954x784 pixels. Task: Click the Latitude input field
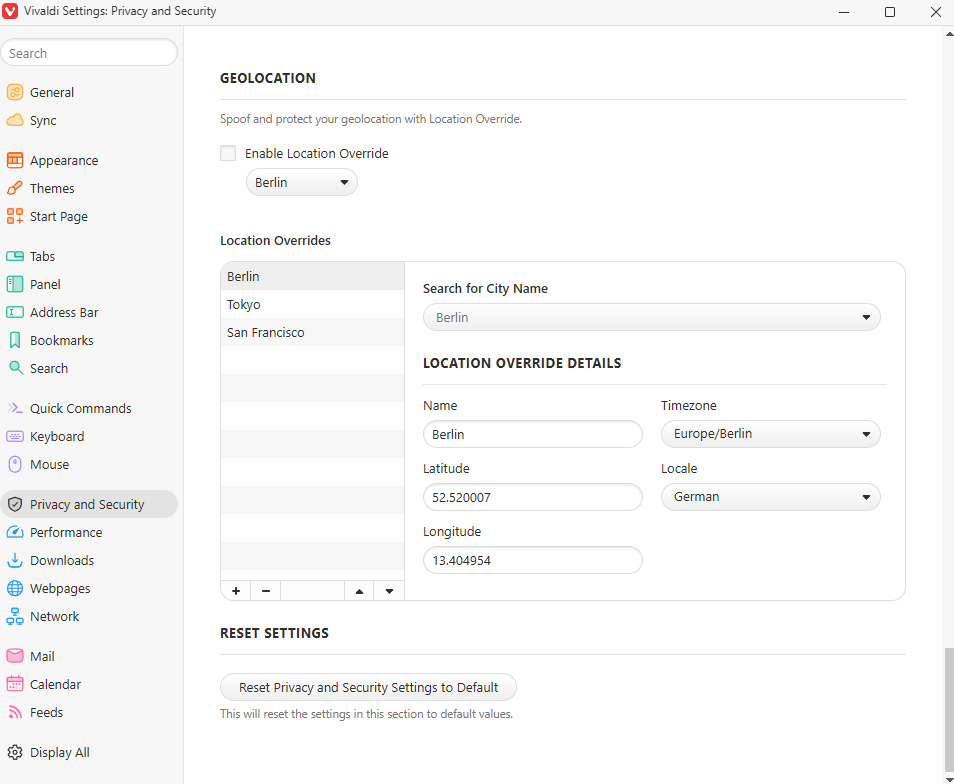pos(532,497)
